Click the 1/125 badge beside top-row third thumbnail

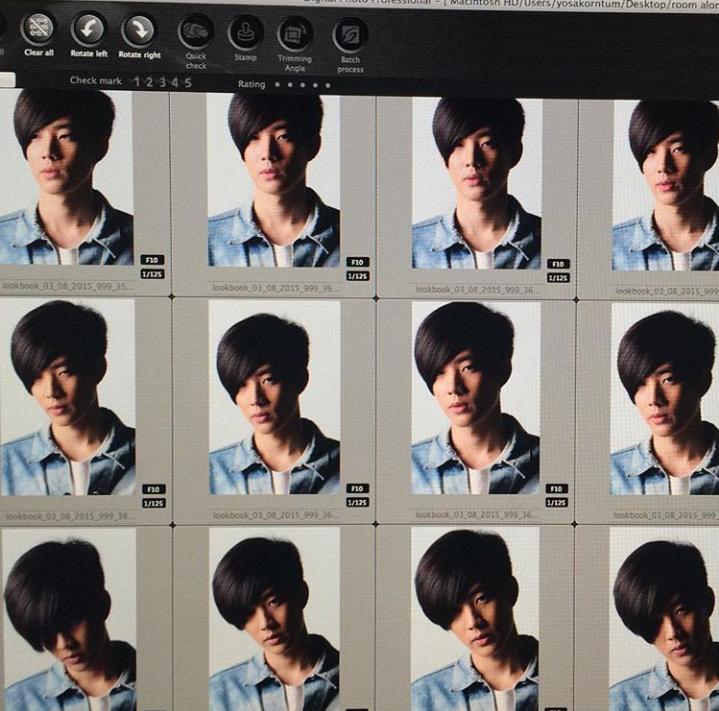(559, 278)
